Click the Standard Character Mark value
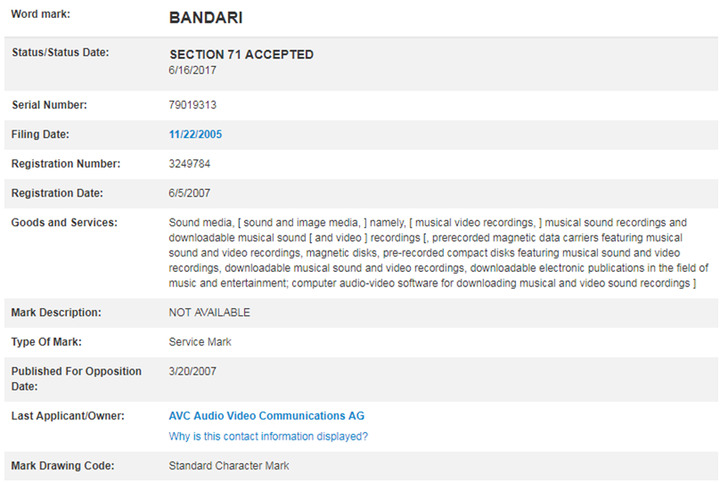The height and width of the screenshot is (482, 720). [x=229, y=466]
